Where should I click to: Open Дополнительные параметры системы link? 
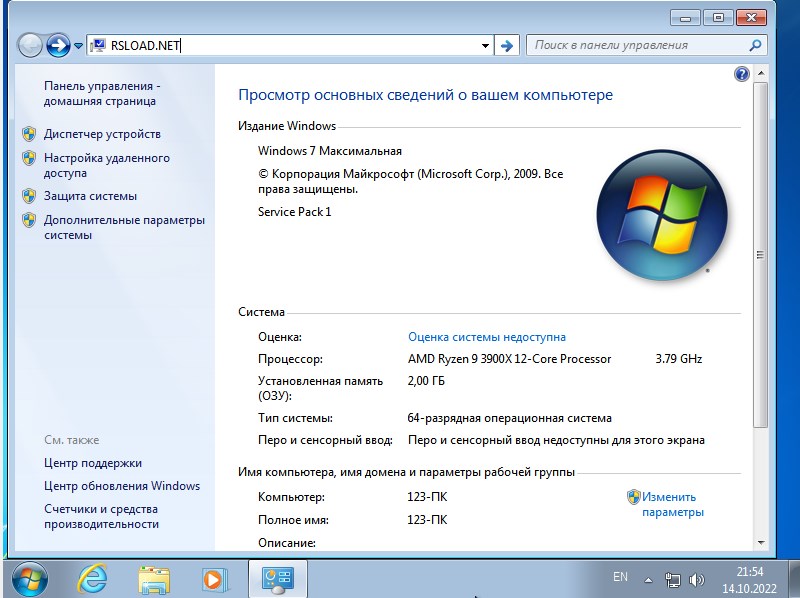pos(124,228)
